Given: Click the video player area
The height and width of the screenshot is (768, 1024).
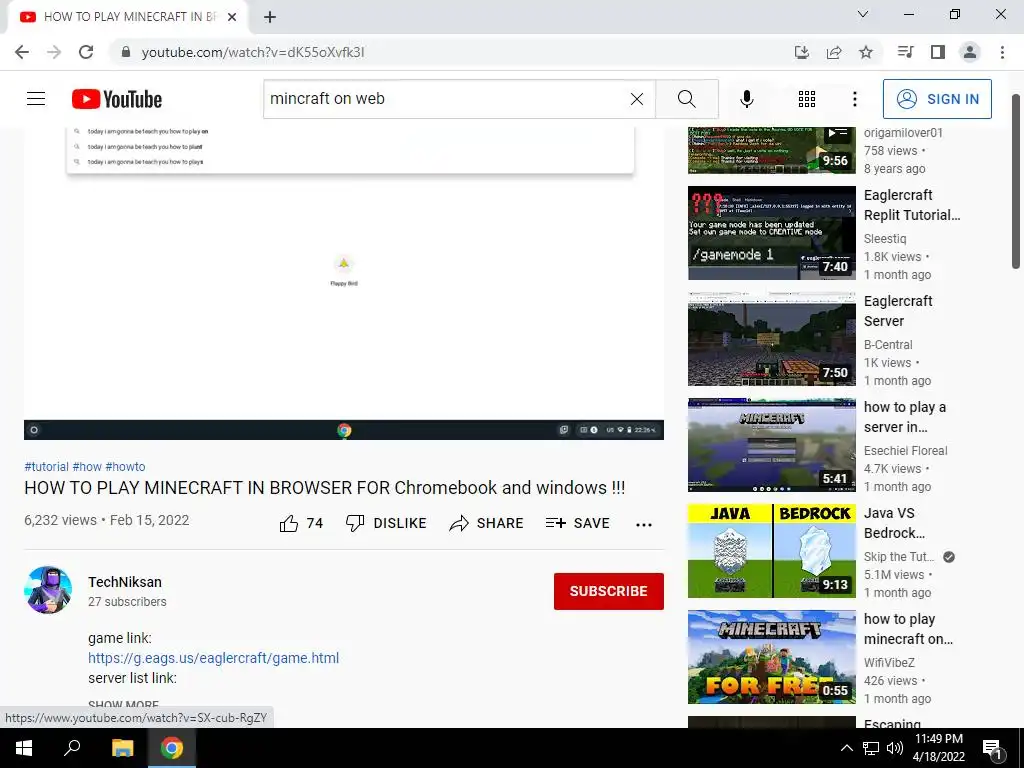Looking at the screenshot, I should (x=344, y=283).
